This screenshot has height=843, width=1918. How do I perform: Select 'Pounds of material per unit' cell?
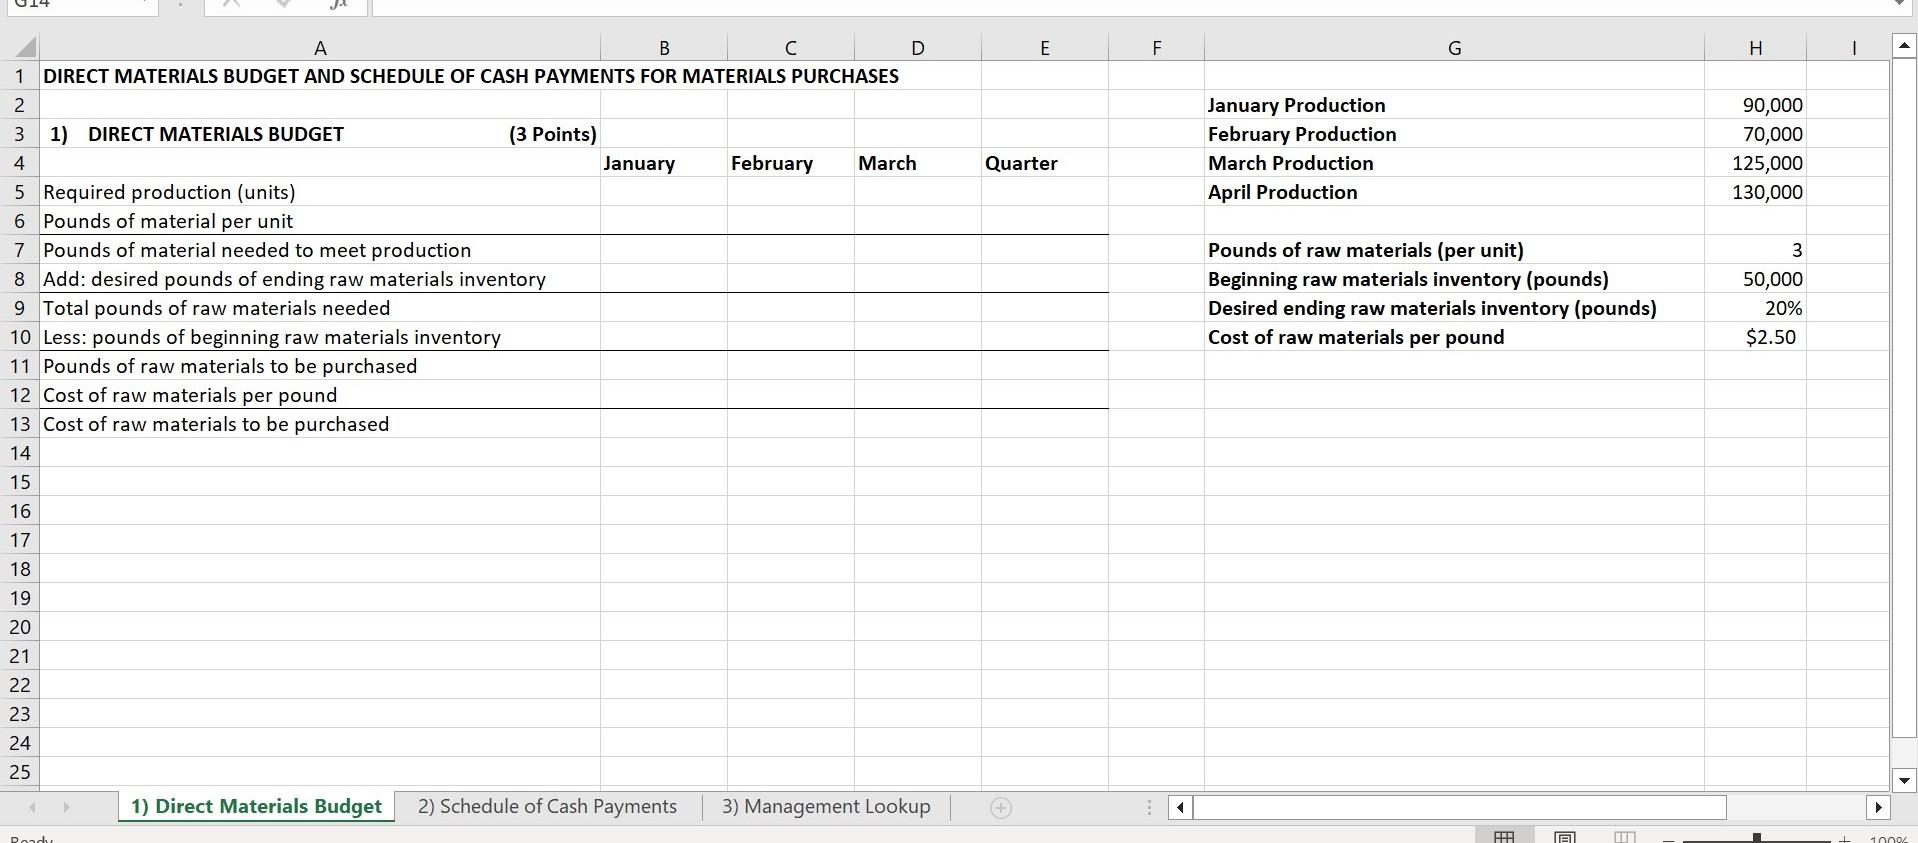(320, 221)
